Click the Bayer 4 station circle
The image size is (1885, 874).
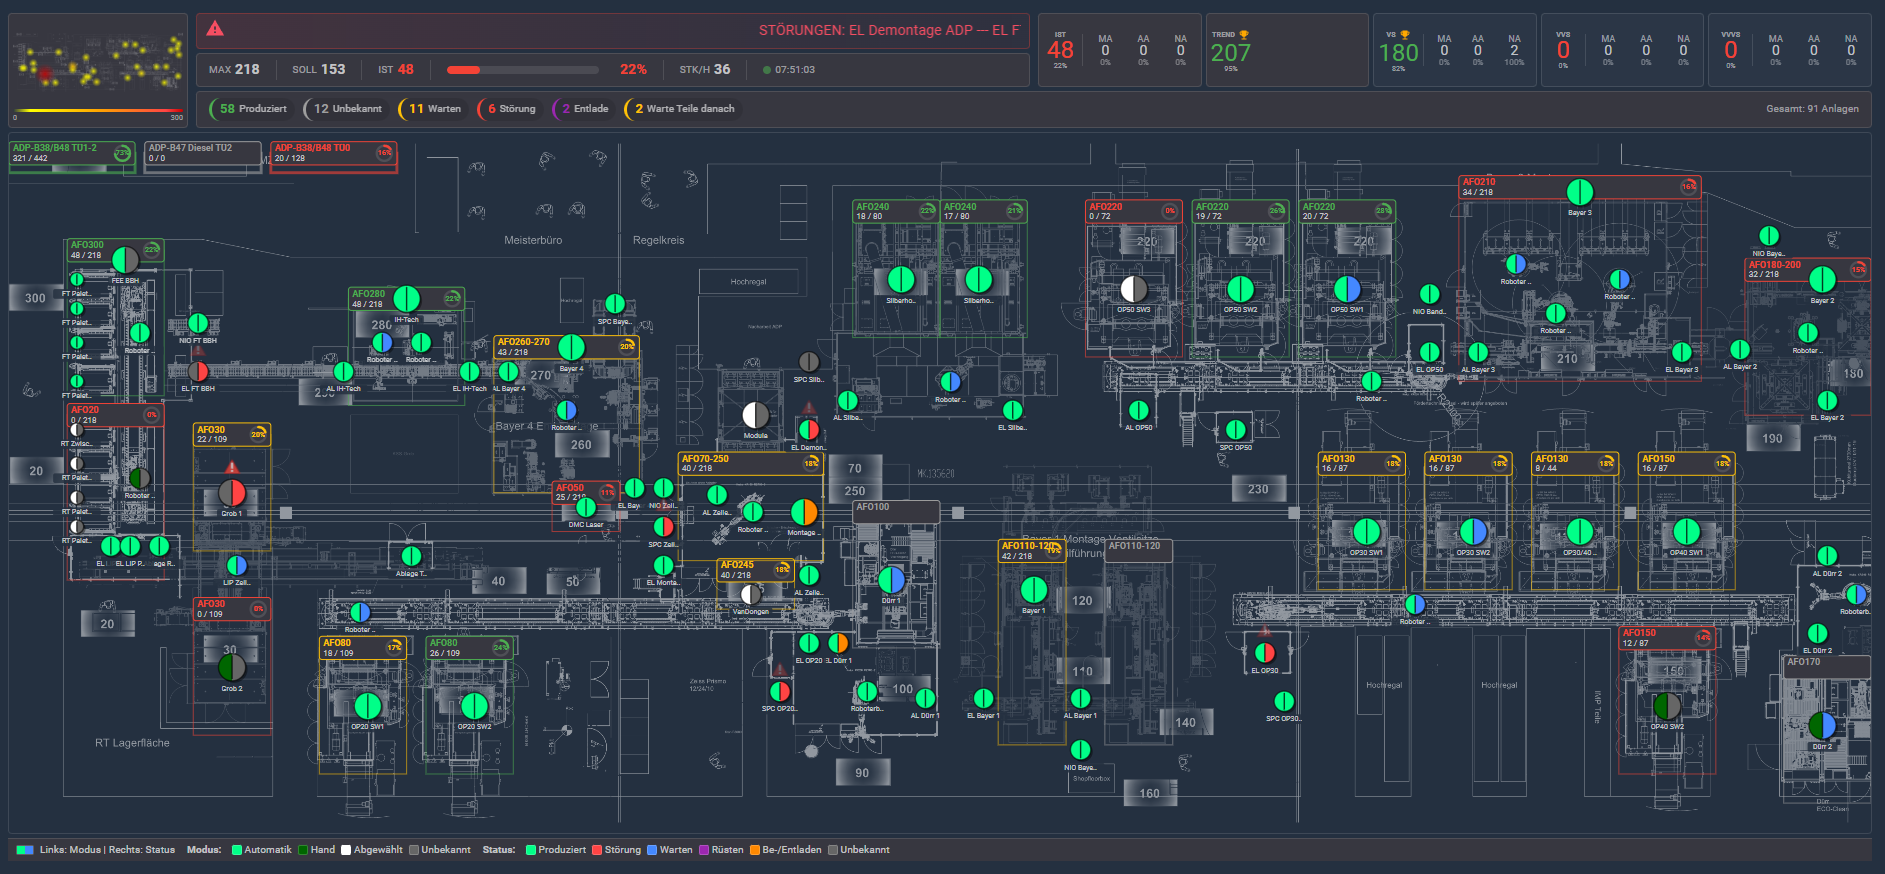point(571,347)
